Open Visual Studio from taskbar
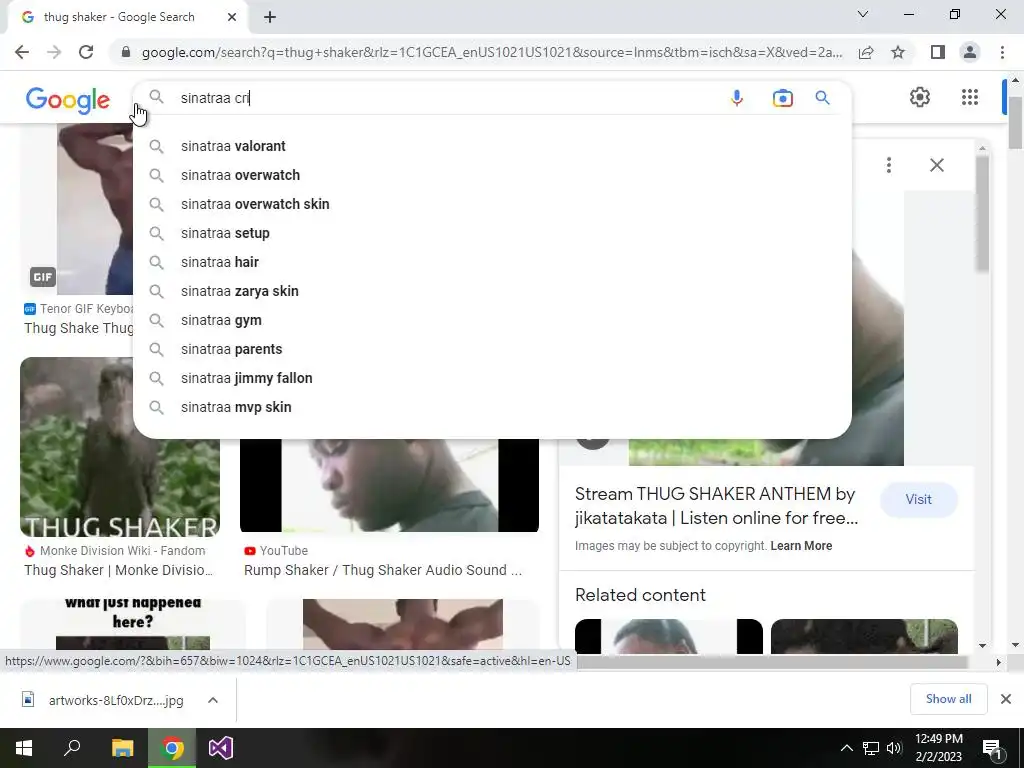This screenshot has width=1024, height=768. (221, 748)
